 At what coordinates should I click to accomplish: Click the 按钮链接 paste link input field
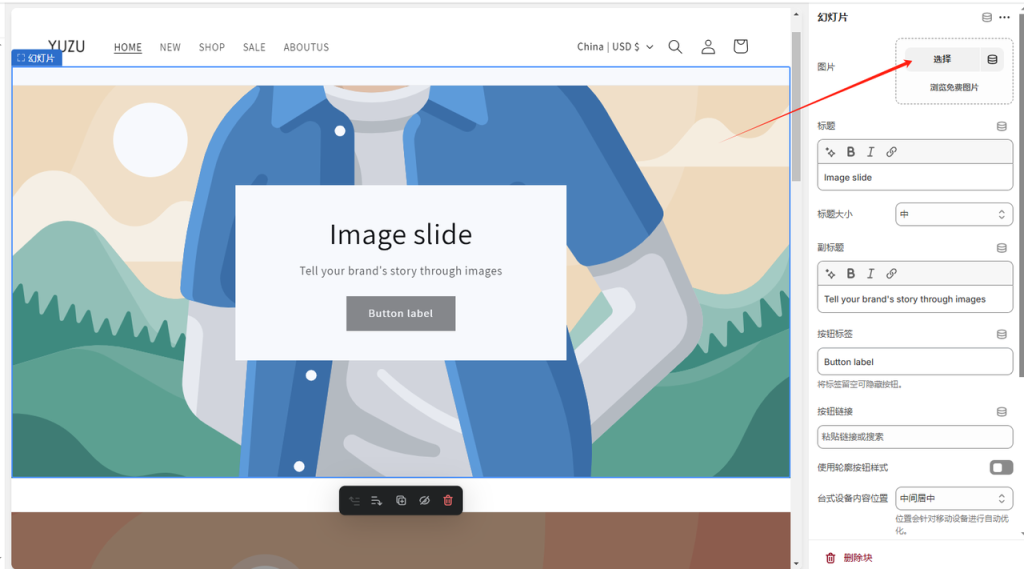click(914, 437)
